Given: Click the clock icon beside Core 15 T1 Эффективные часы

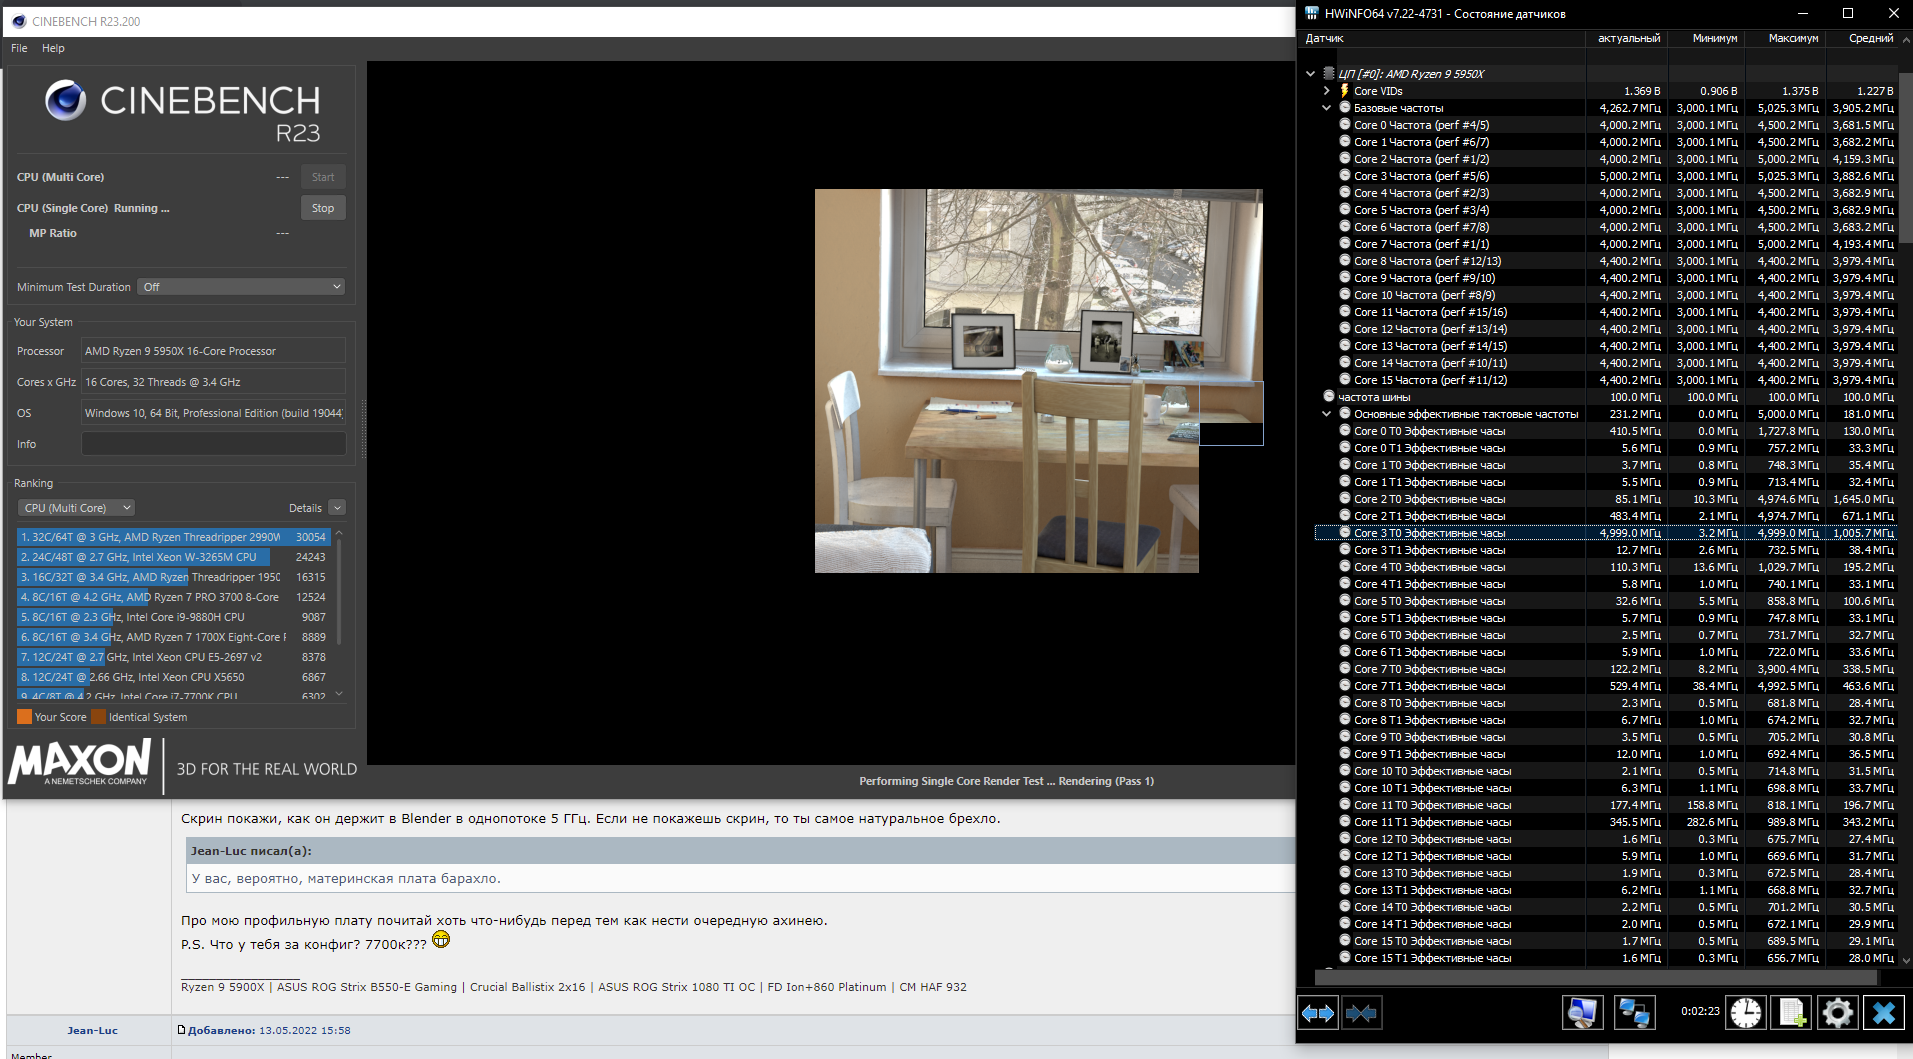Looking at the screenshot, I should click(1345, 957).
